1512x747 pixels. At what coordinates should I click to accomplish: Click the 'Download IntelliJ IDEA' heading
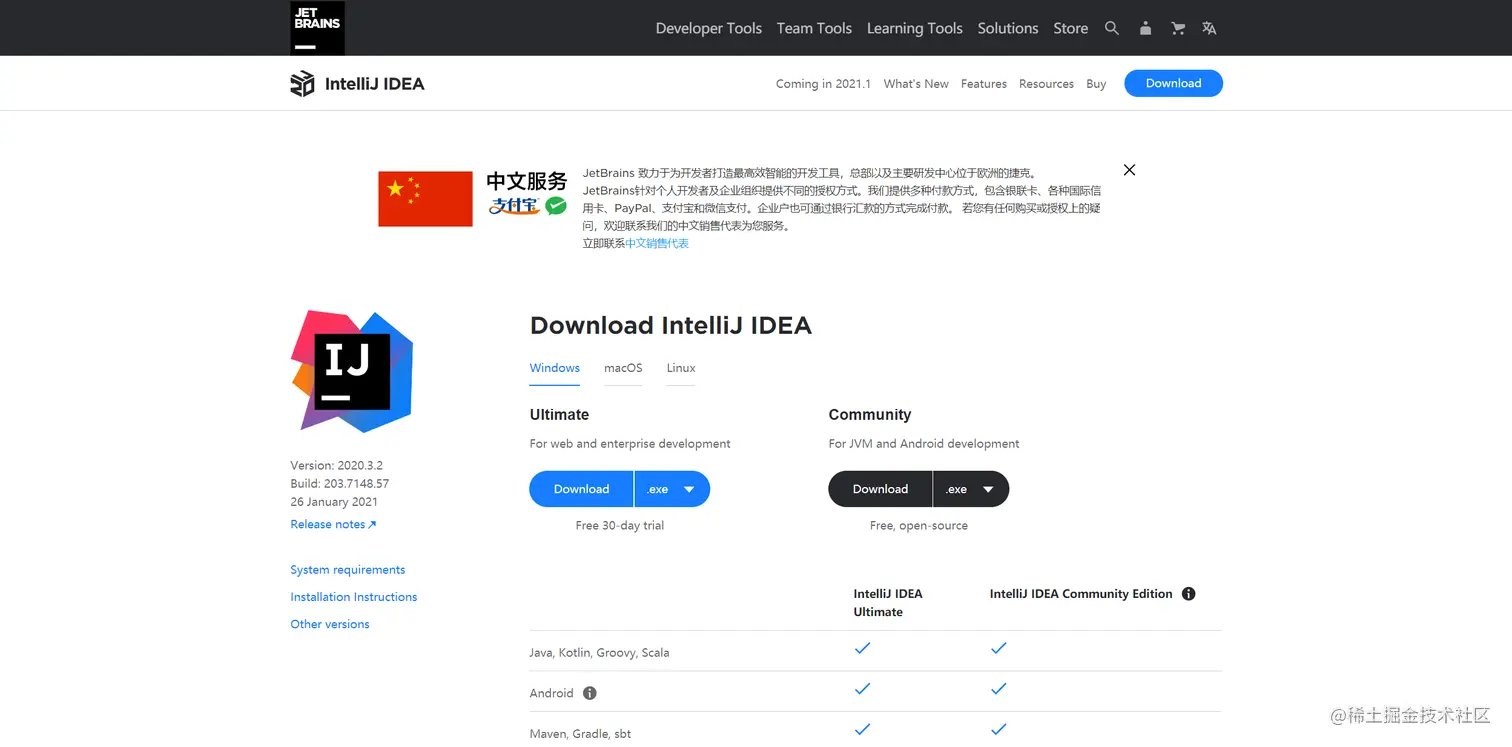(x=670, y=325)
